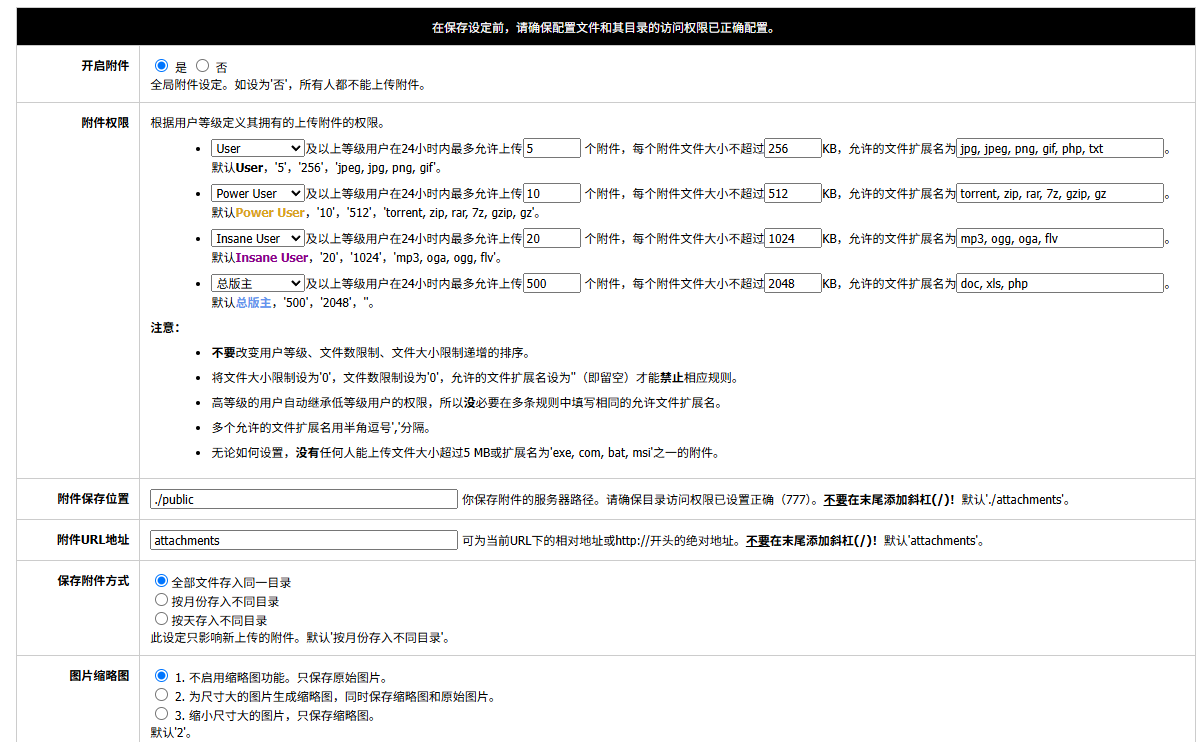The height and width of the screenshot is (742, 1197).
Task: Open the User class dropdown
Action: pyautogui.click(x=257, y=149)
